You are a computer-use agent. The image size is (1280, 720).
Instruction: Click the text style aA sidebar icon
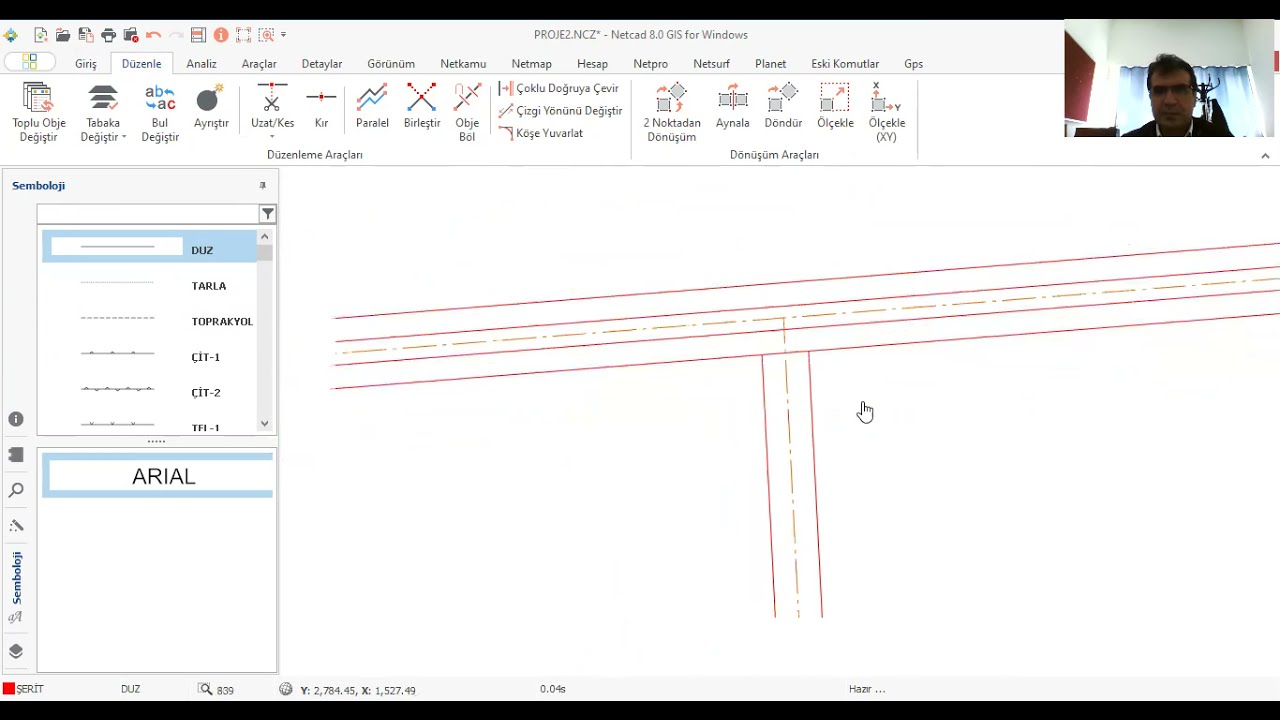[x=16, y=618]
